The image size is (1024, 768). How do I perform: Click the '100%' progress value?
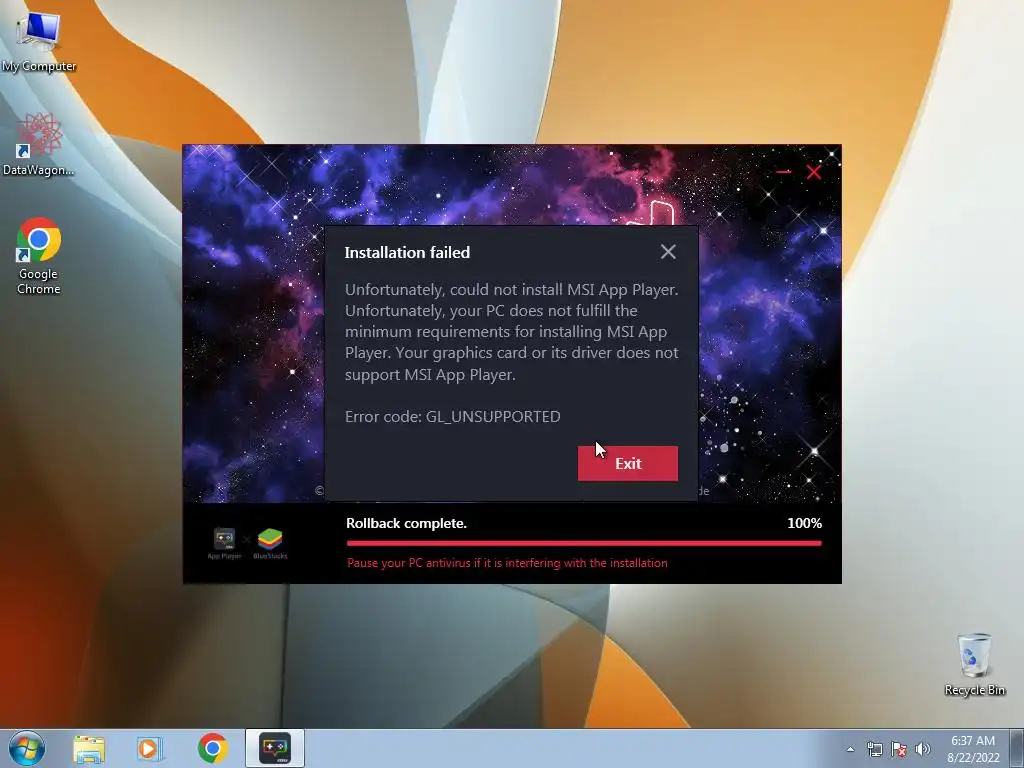coord(805,523)
